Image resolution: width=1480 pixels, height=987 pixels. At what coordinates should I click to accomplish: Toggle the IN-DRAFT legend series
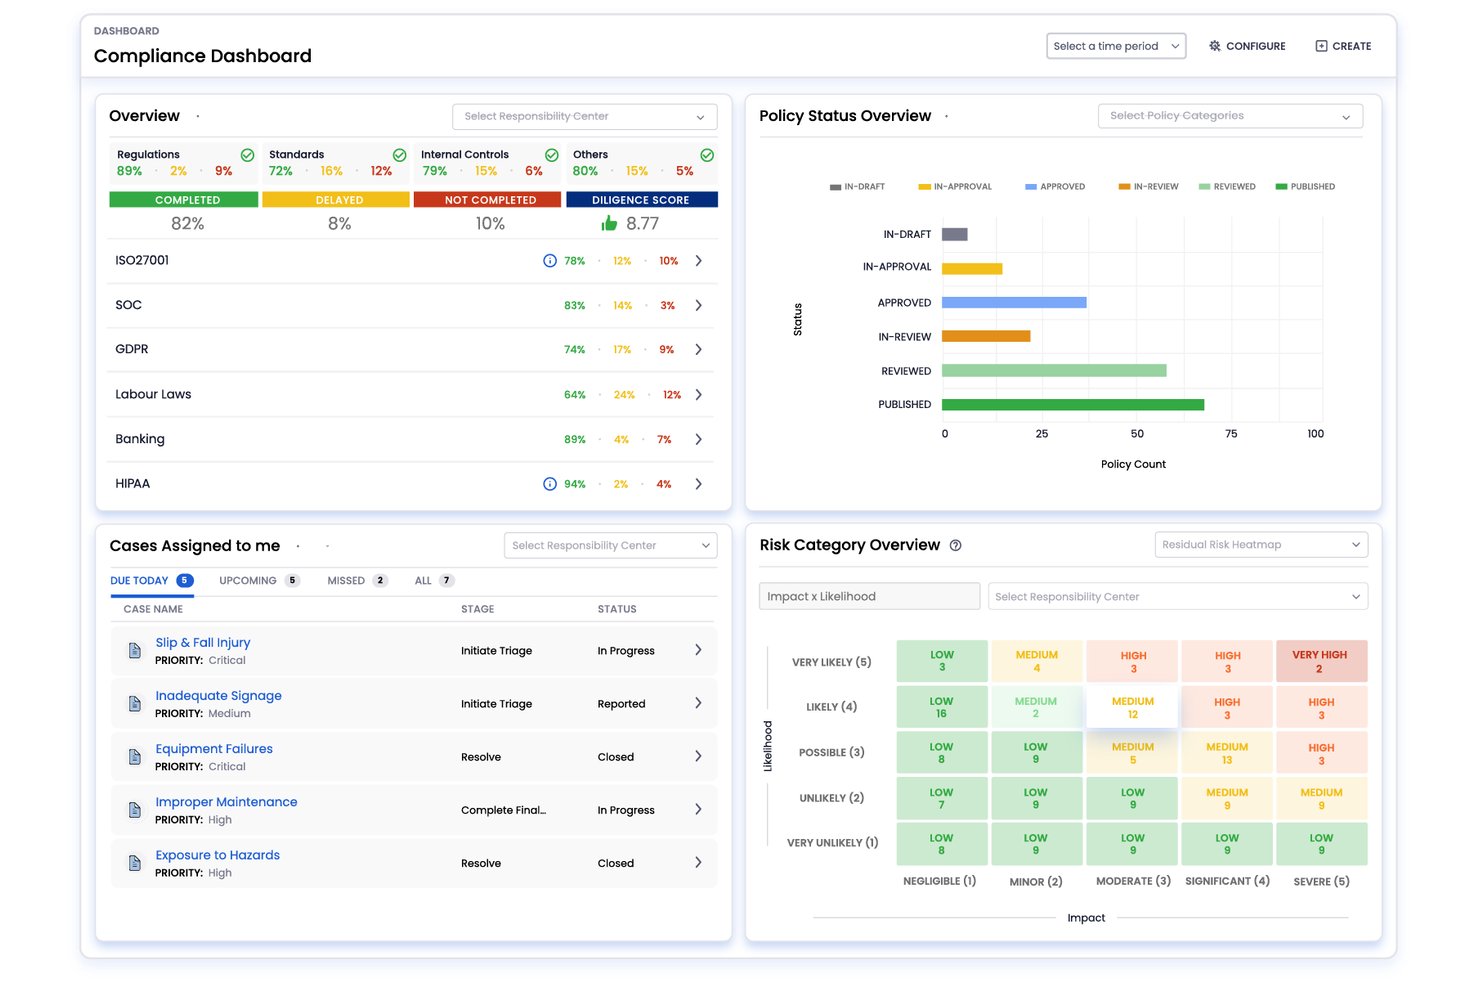pos(857,187)
